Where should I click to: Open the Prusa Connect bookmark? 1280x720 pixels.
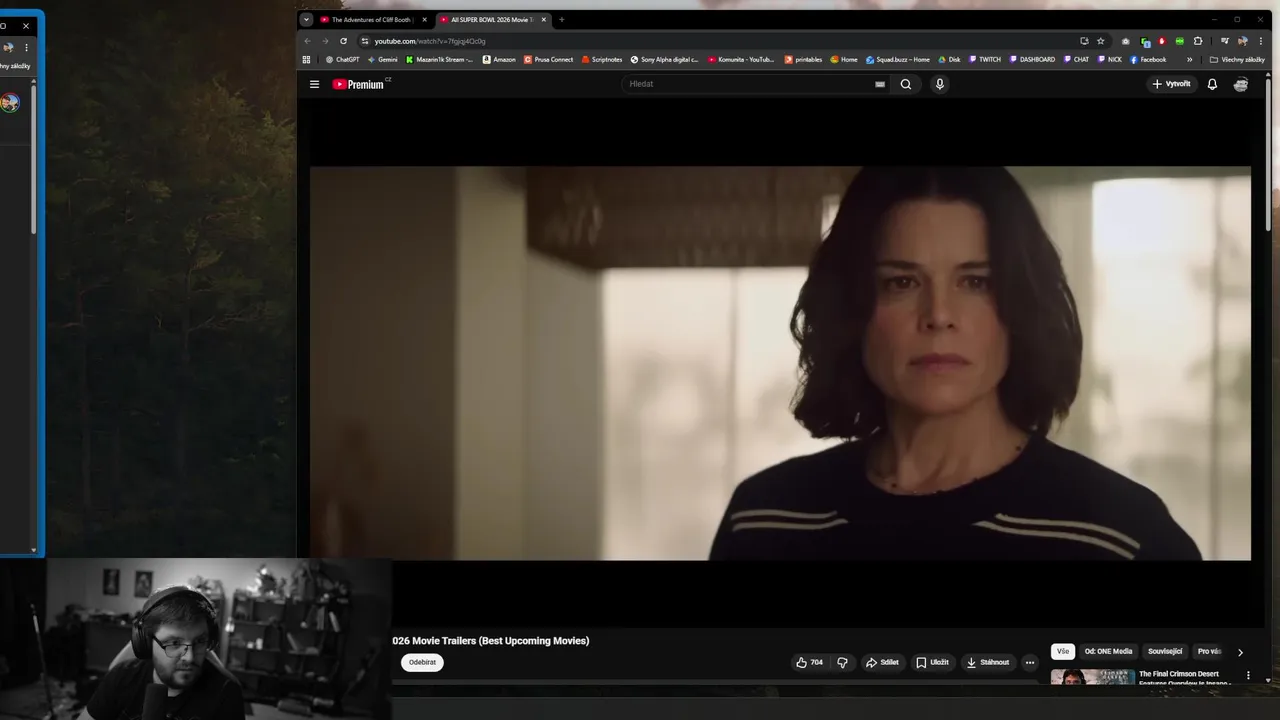coord(549,59)
